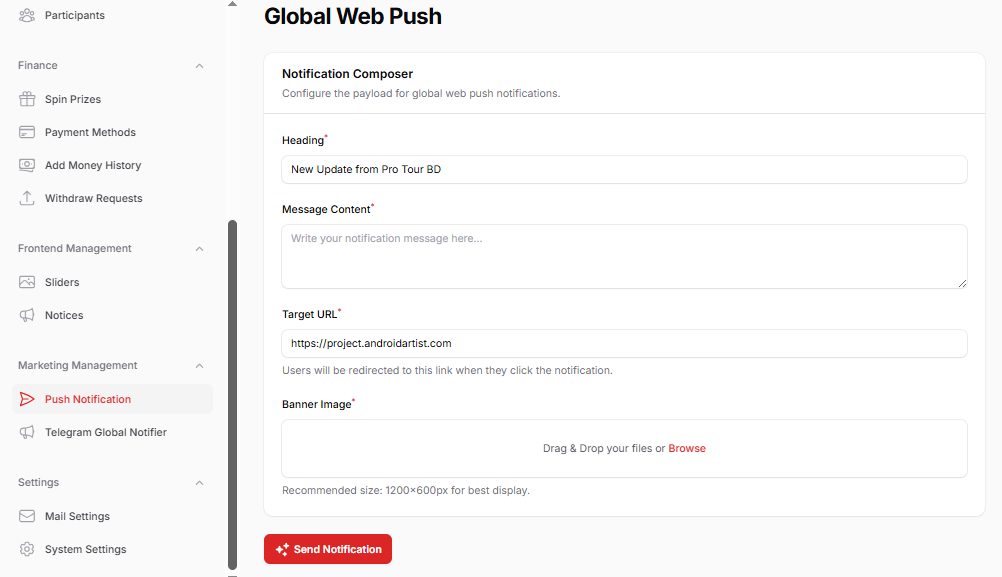Click the Spin Prizes gift icon
This screenshot has height=577, width=1002.
coord(27,99)
